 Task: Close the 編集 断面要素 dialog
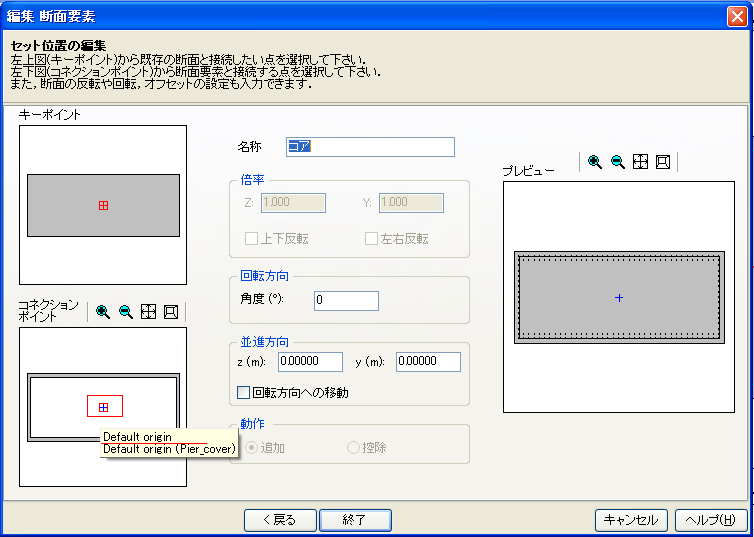pos(737,17)
